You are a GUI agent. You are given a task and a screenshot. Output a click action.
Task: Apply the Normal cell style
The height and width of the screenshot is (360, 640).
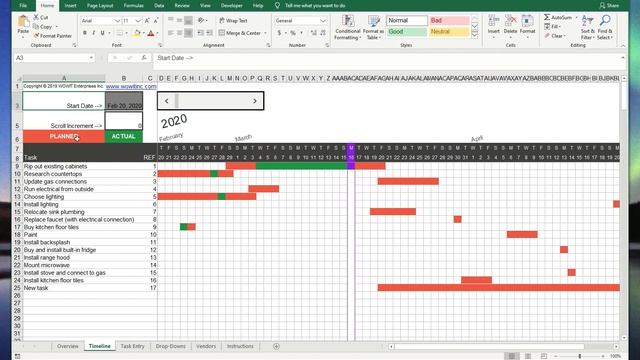click(407, 20)
